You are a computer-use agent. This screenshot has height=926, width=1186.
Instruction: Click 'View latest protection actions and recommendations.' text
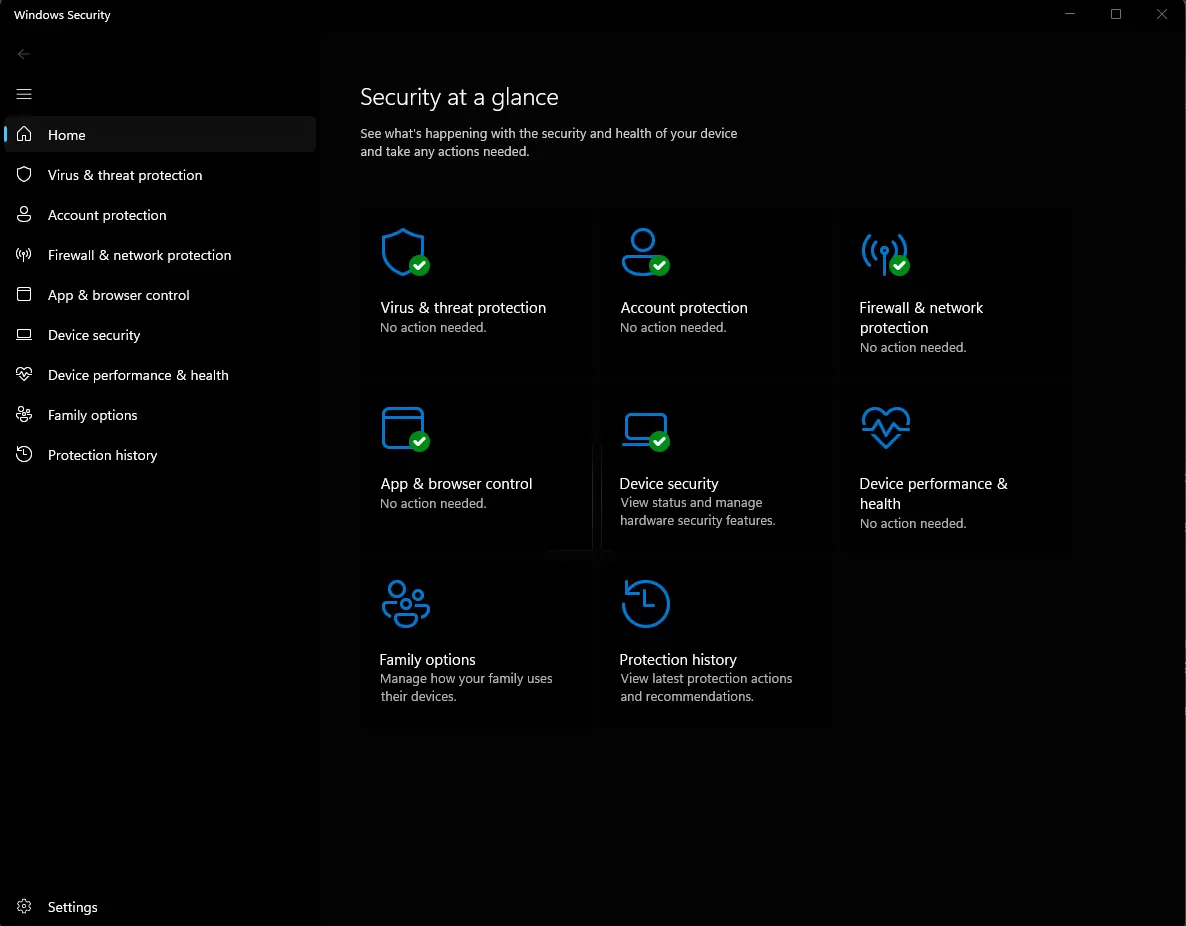(706, 687)
